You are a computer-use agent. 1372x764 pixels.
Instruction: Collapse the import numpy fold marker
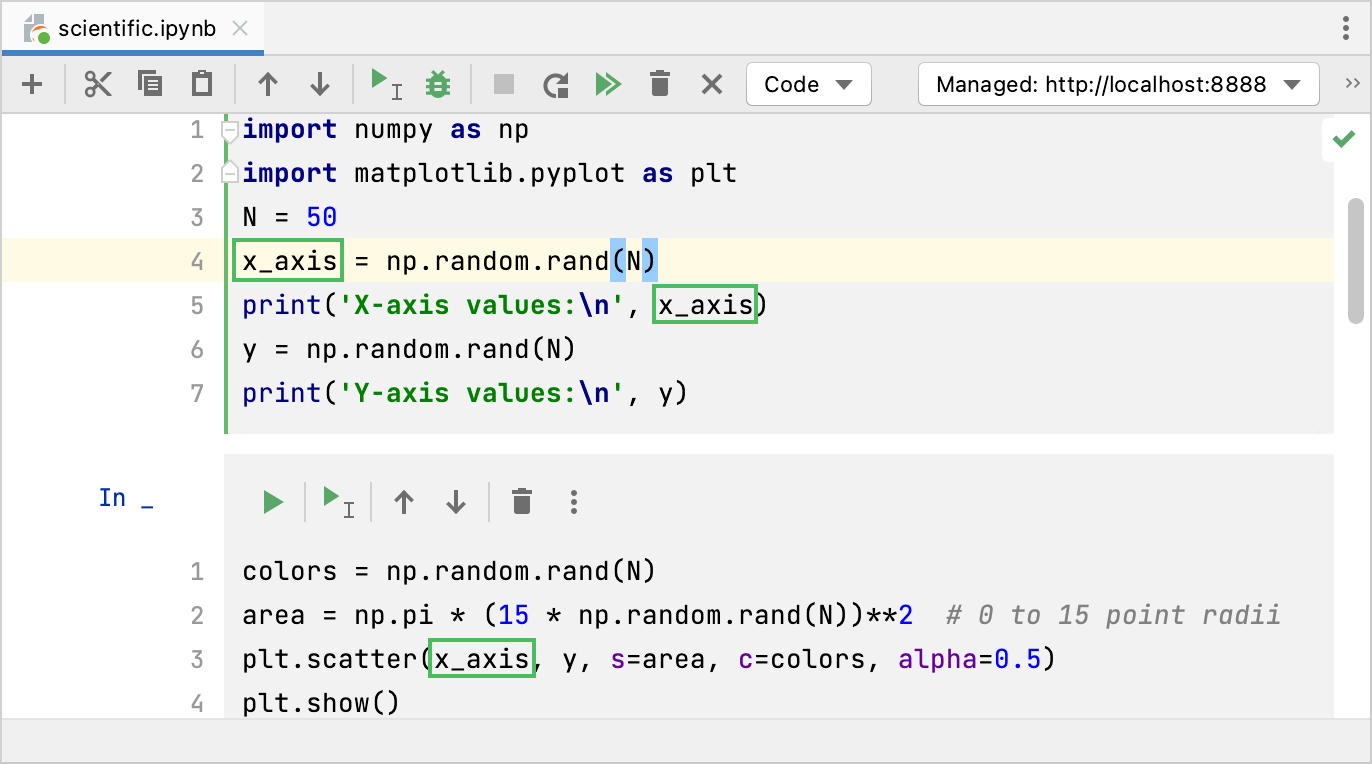(229, 130)
